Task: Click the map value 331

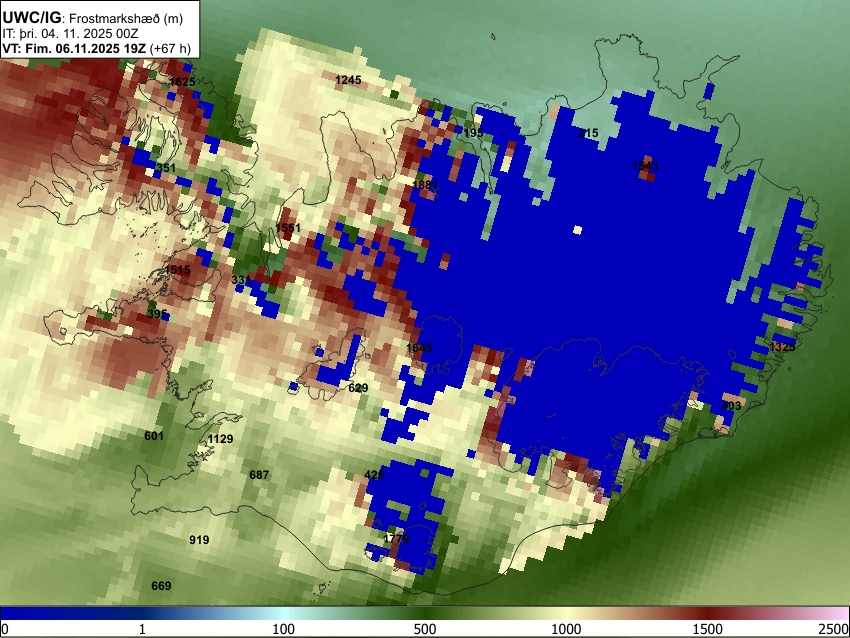Action: (241, 280)
